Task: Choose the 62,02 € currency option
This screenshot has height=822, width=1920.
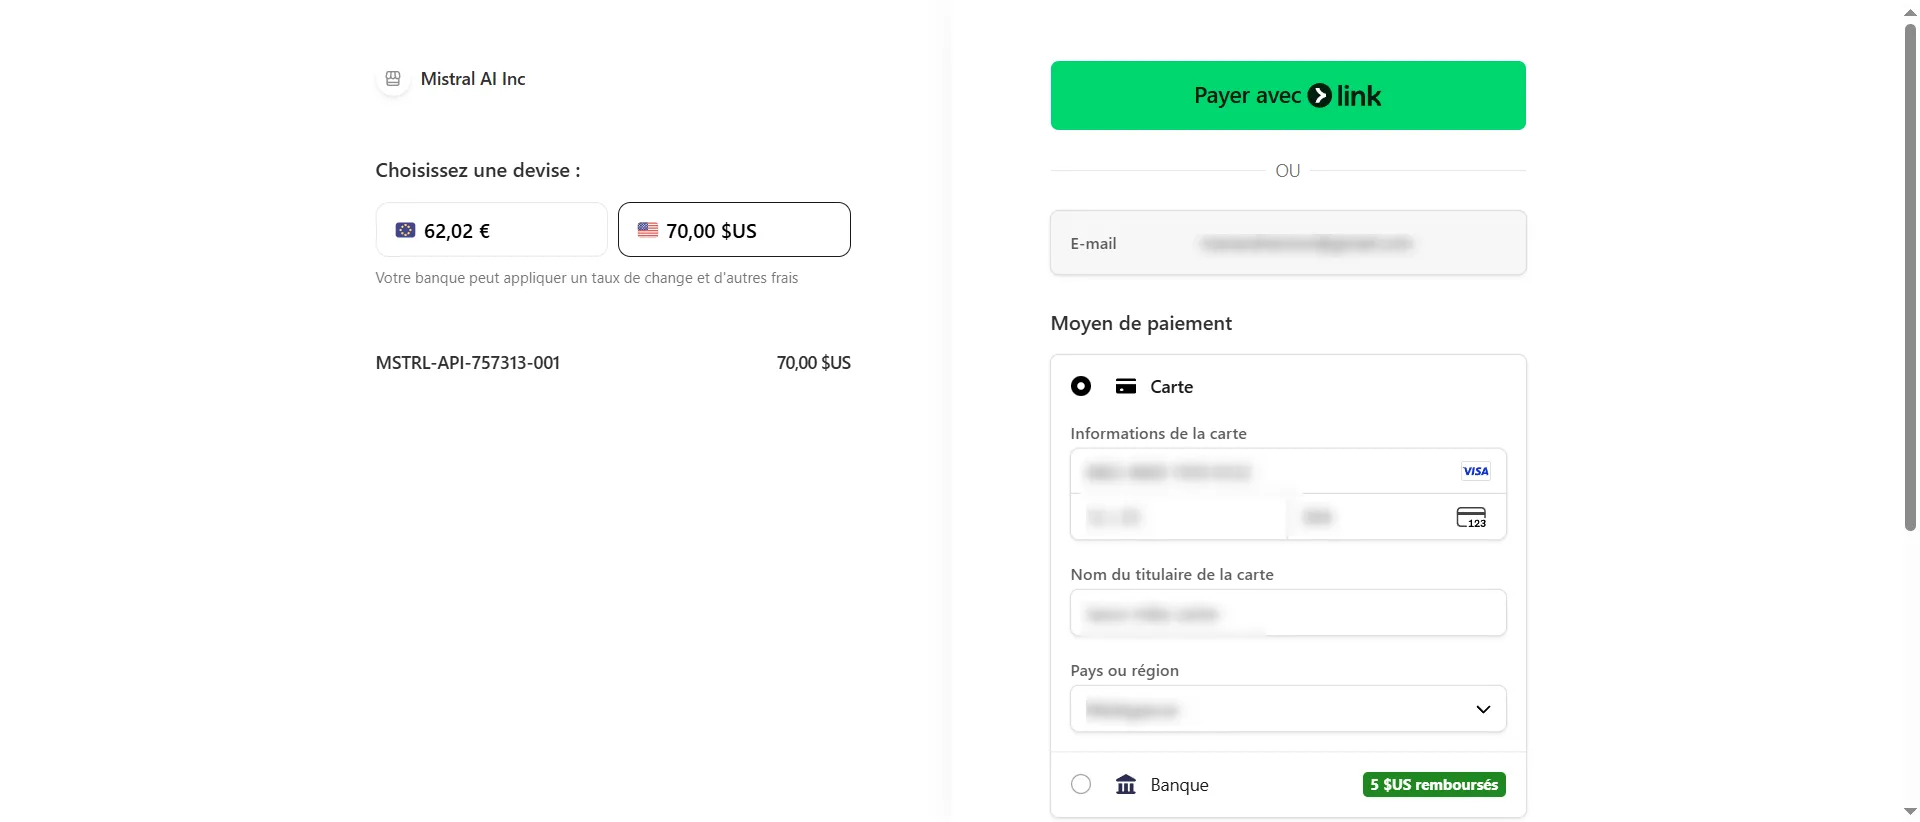Action: pos(491,229)
